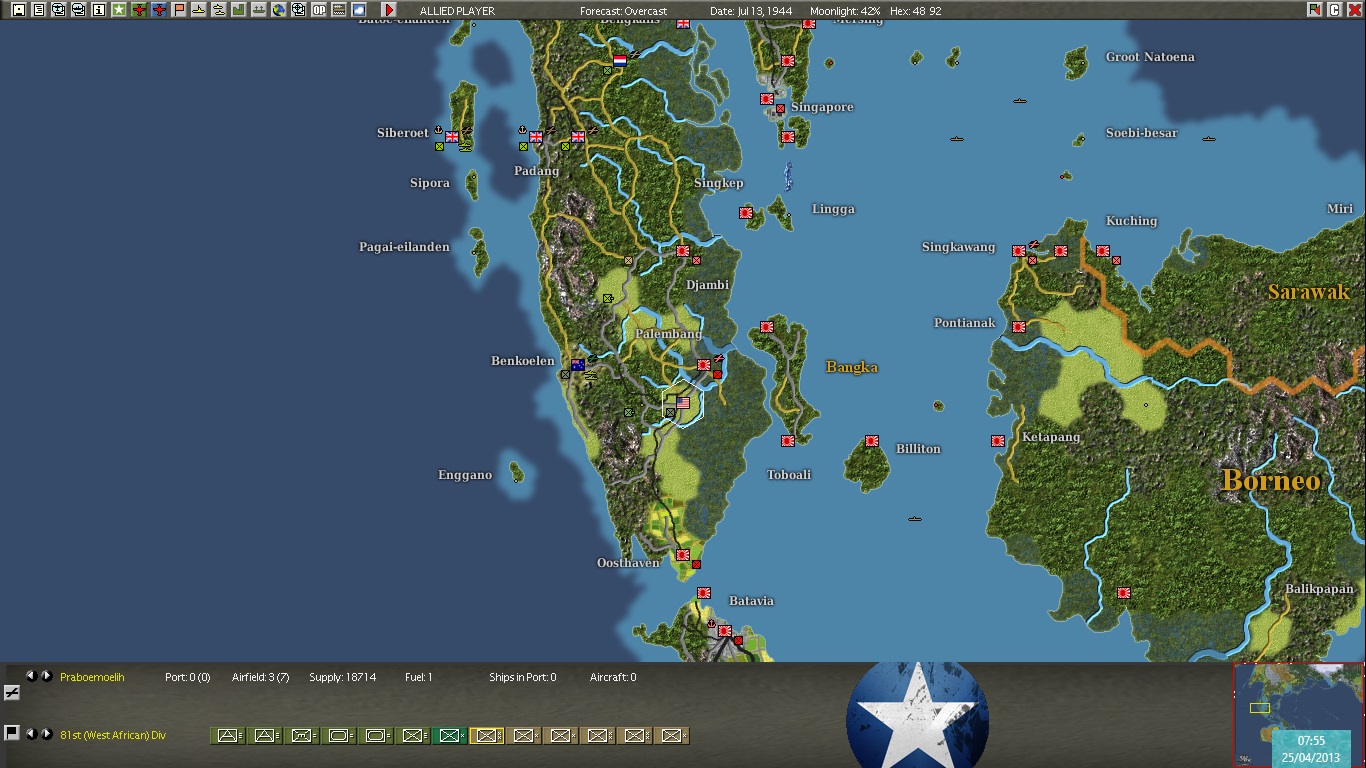
Task: Click the Praboemoelih base name
Action: (92, 677)
